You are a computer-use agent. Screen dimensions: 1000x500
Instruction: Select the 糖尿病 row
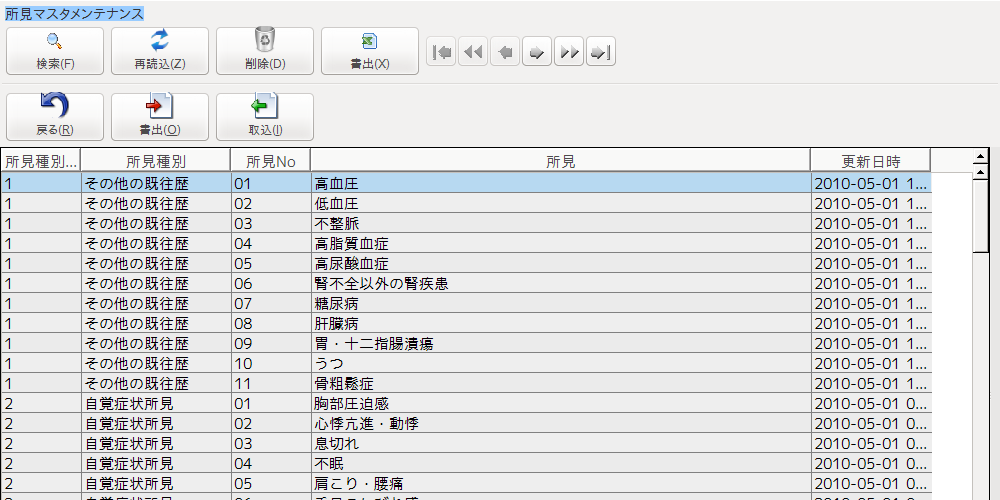tap(466, 304)
